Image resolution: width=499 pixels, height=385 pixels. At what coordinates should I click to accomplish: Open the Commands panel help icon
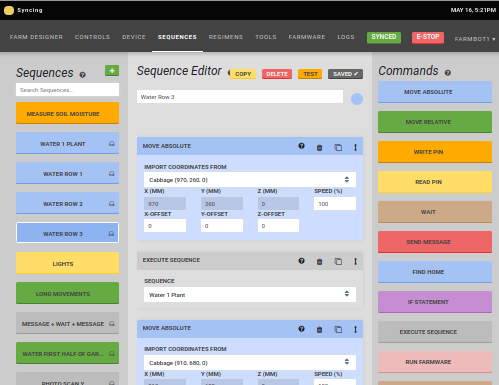(x=448, y=73)
